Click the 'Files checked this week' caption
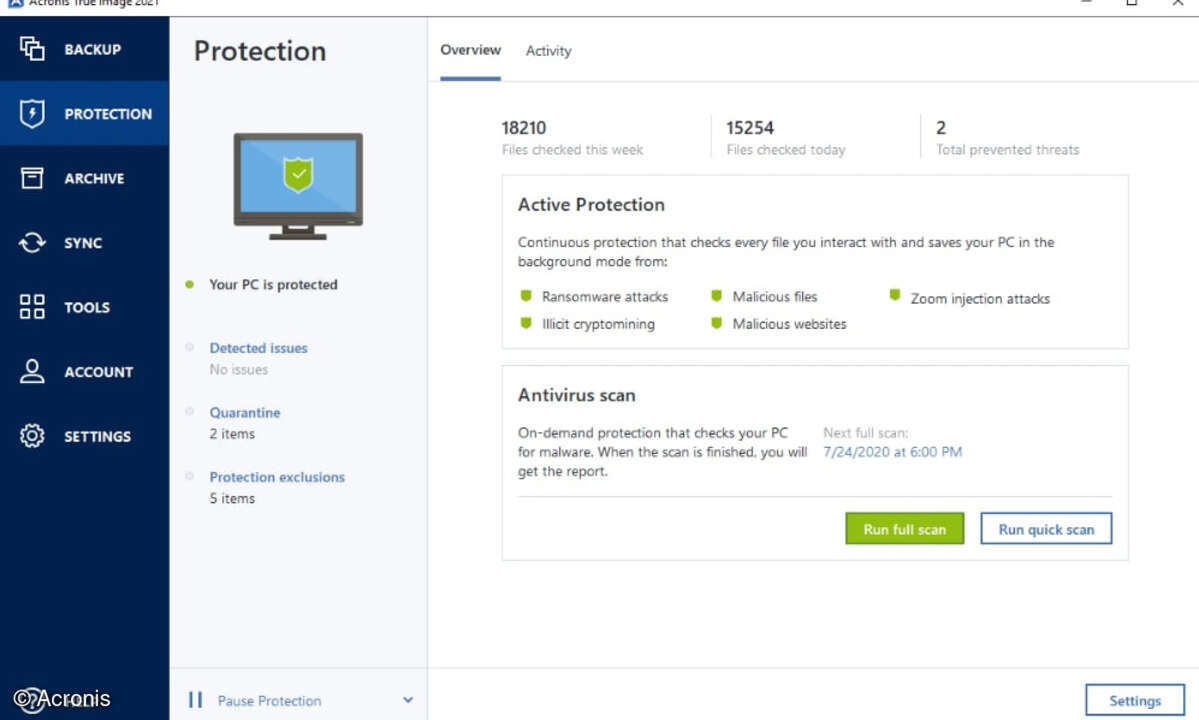Screen dimensions: 1199x720 click(x=572, y=150)
